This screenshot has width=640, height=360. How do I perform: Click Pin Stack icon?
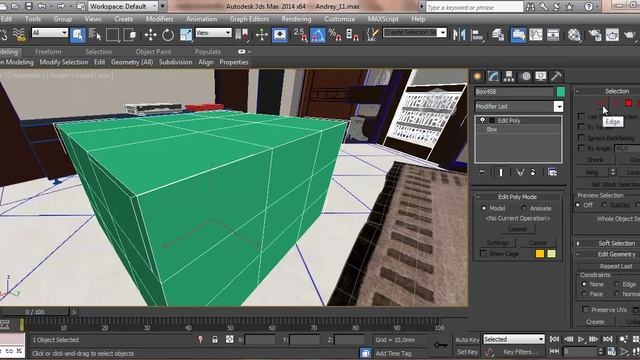point(482,172)
